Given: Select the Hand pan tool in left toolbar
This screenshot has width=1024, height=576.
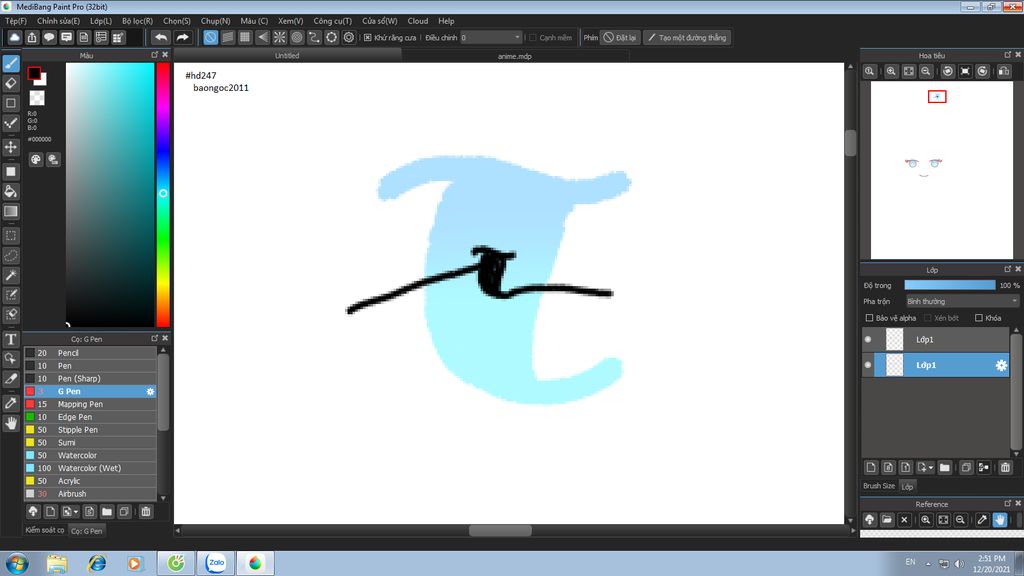Looking at the screenshot, I should (x=11, y=423).
